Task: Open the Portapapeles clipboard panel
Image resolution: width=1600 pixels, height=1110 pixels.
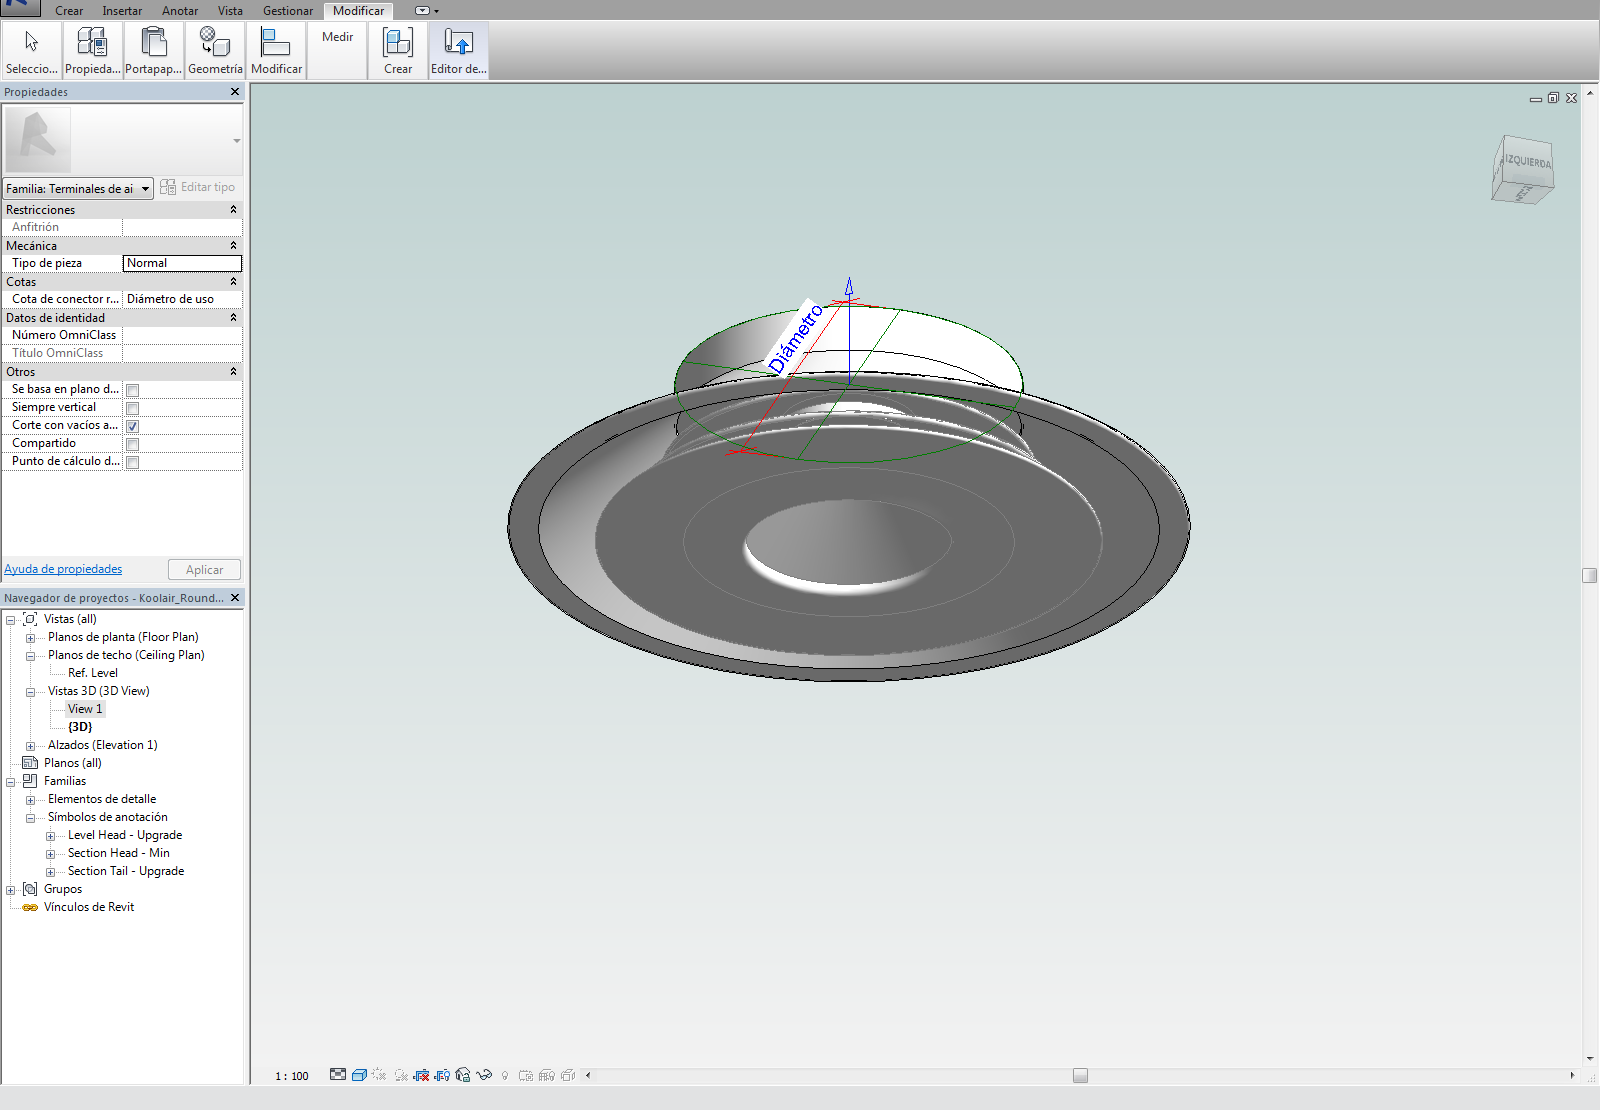Action: (x=153, y=50)
